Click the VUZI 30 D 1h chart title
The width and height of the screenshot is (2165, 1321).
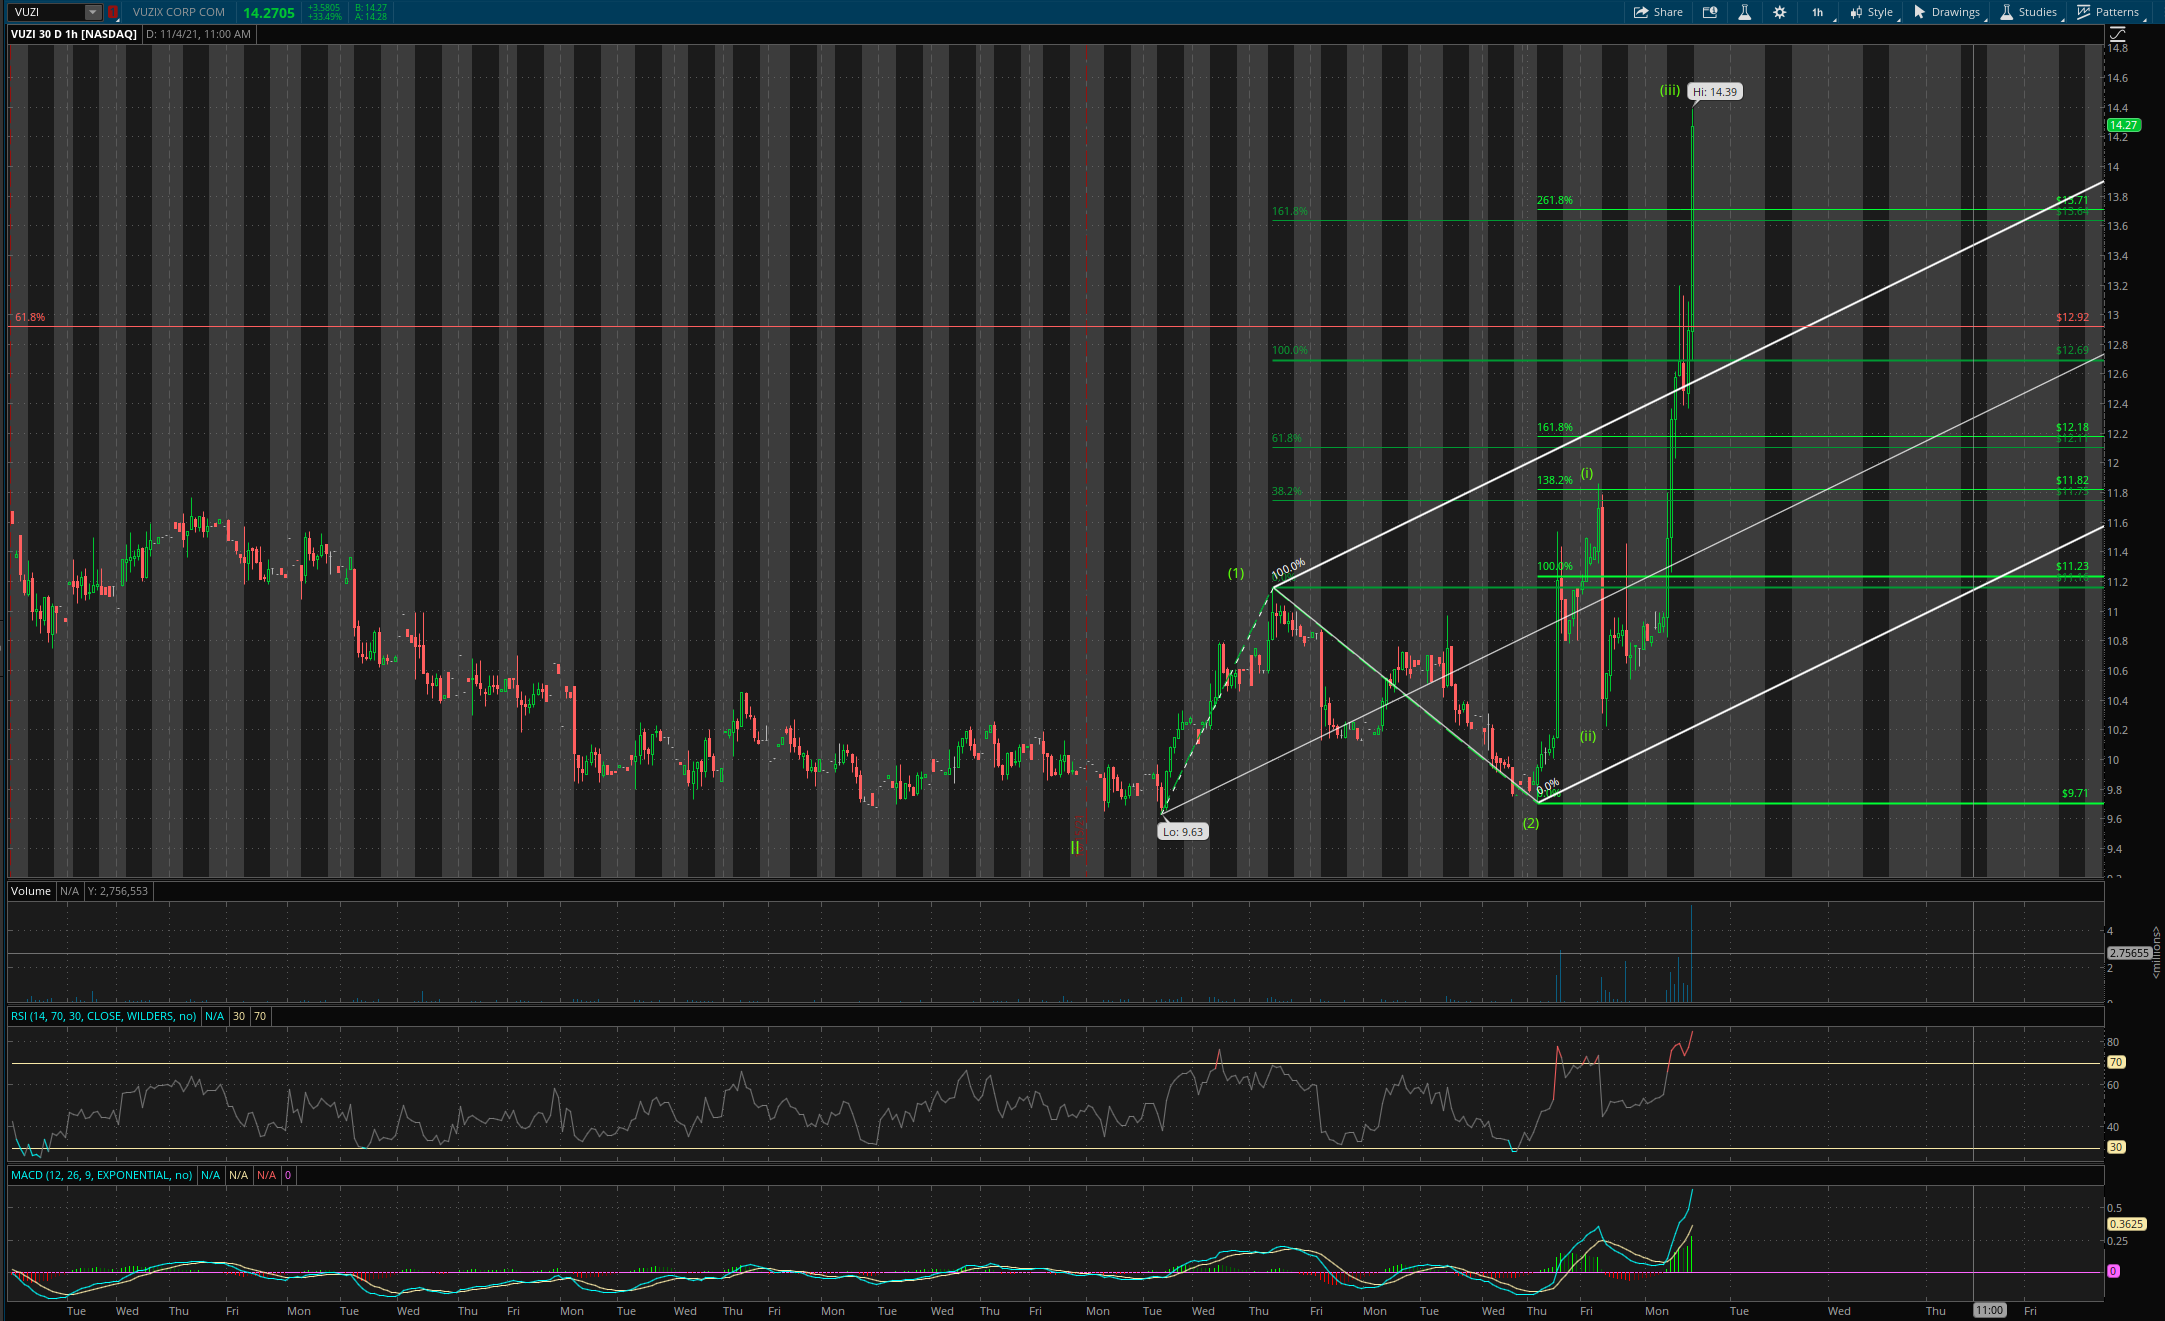tap(74, 34)
